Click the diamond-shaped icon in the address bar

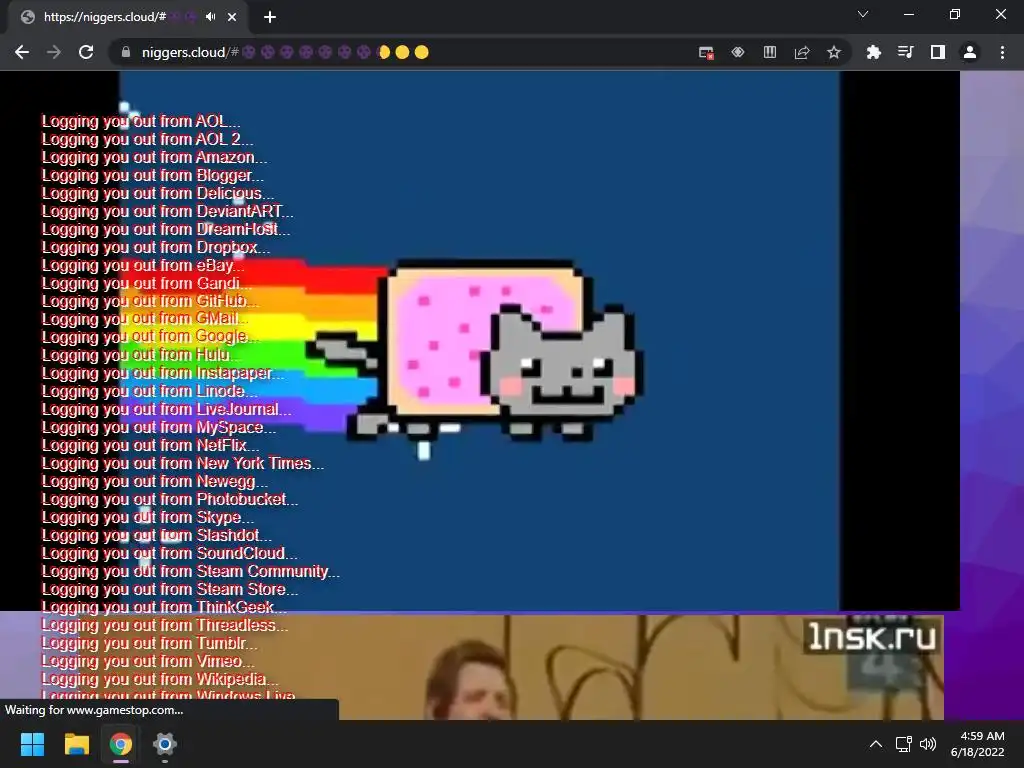tap(738, 52)
